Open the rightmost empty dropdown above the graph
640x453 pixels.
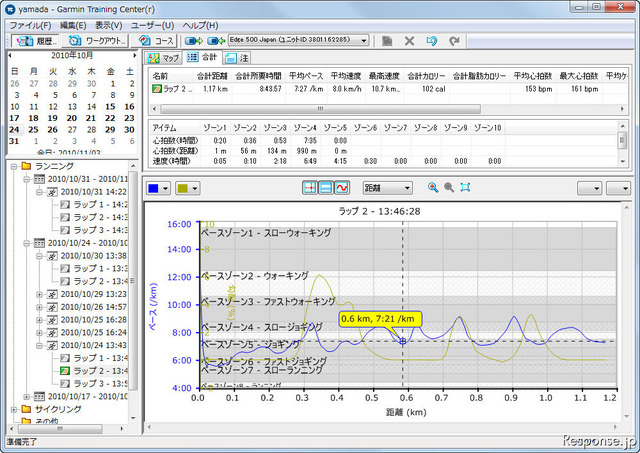click(x=618, y=188)
